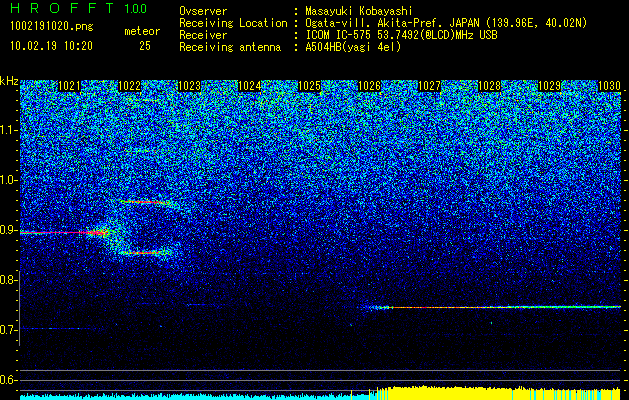Select observer name Masayuki Kobayashi
This screenshot has height=400, width=629.
tap(358, 11)
